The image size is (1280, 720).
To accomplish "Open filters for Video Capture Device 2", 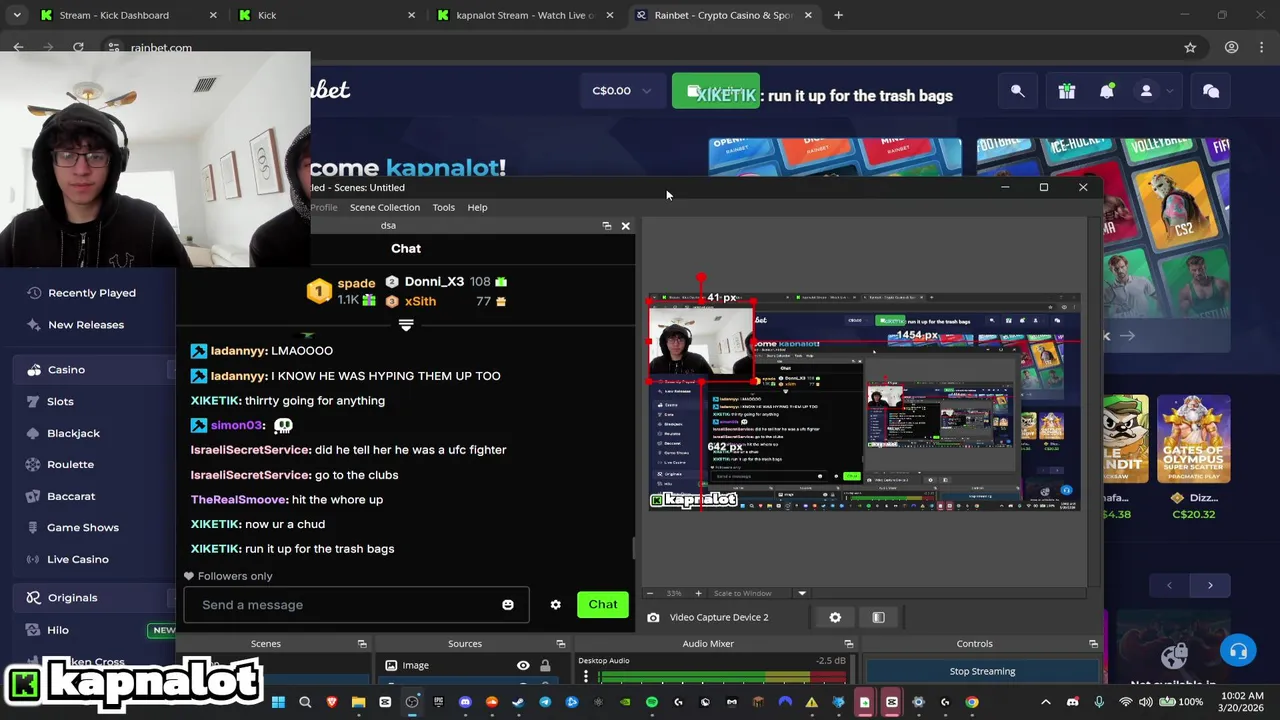I will (879, 617).
